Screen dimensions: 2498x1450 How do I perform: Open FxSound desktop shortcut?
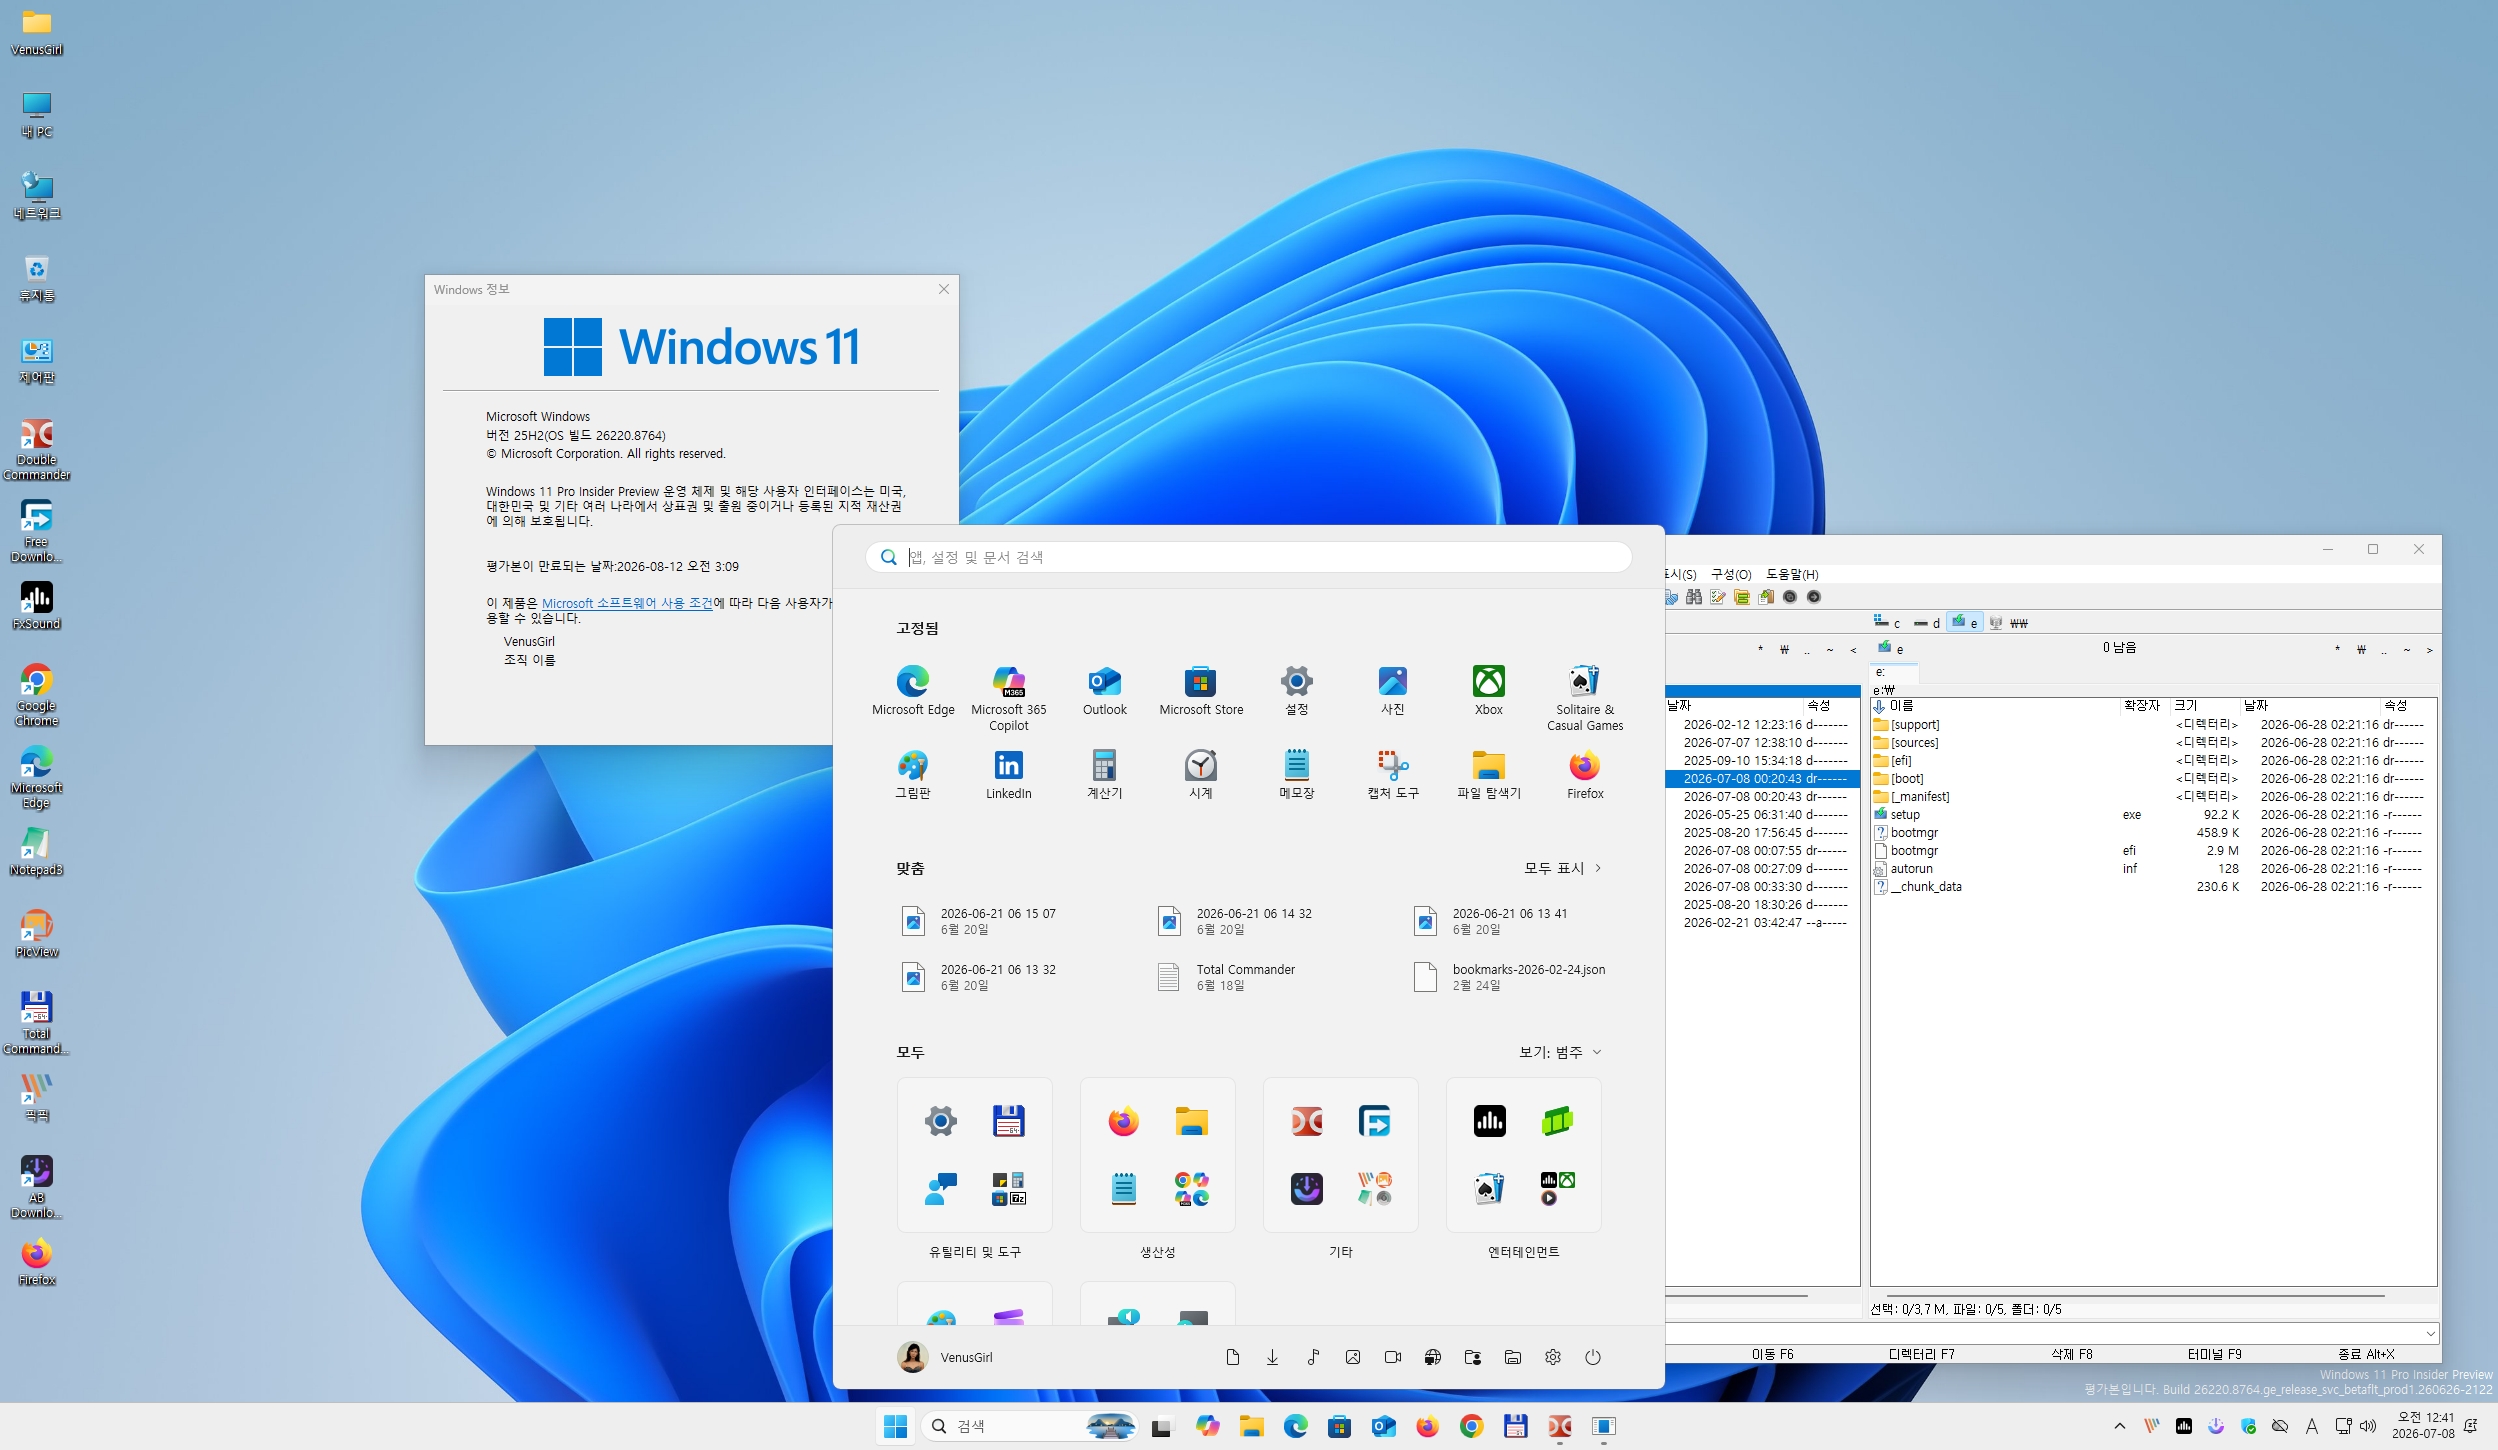coord(37,606)
